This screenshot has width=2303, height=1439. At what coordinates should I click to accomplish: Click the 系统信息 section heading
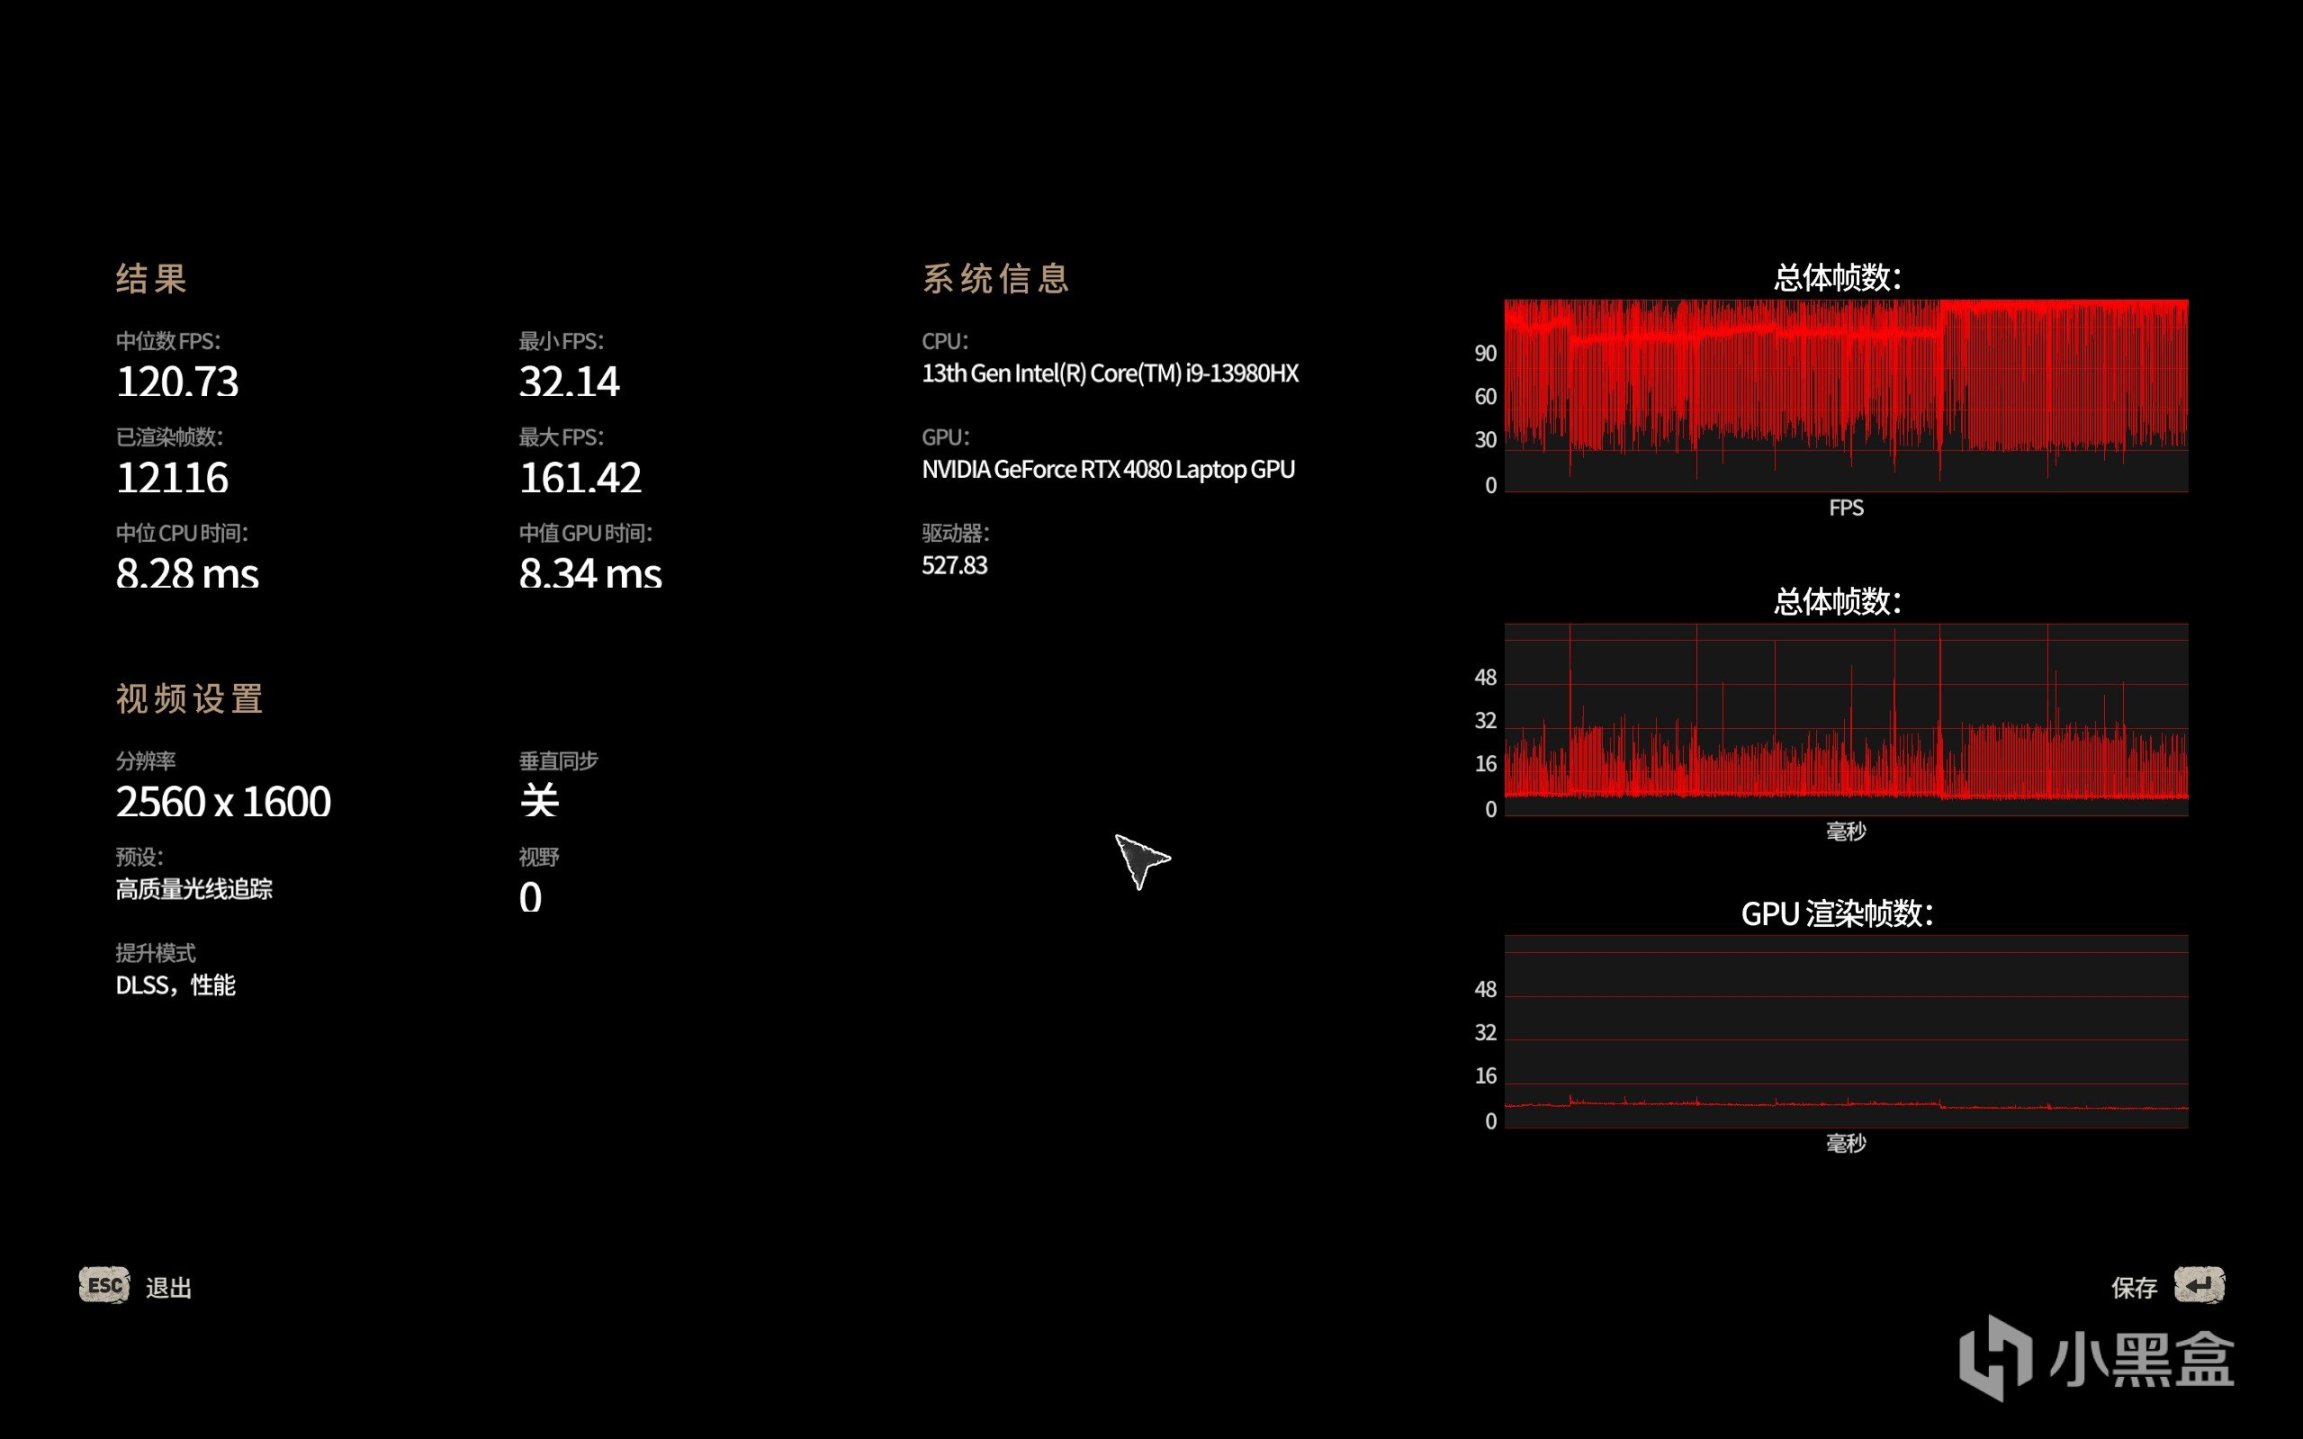[x=995, y=279]
